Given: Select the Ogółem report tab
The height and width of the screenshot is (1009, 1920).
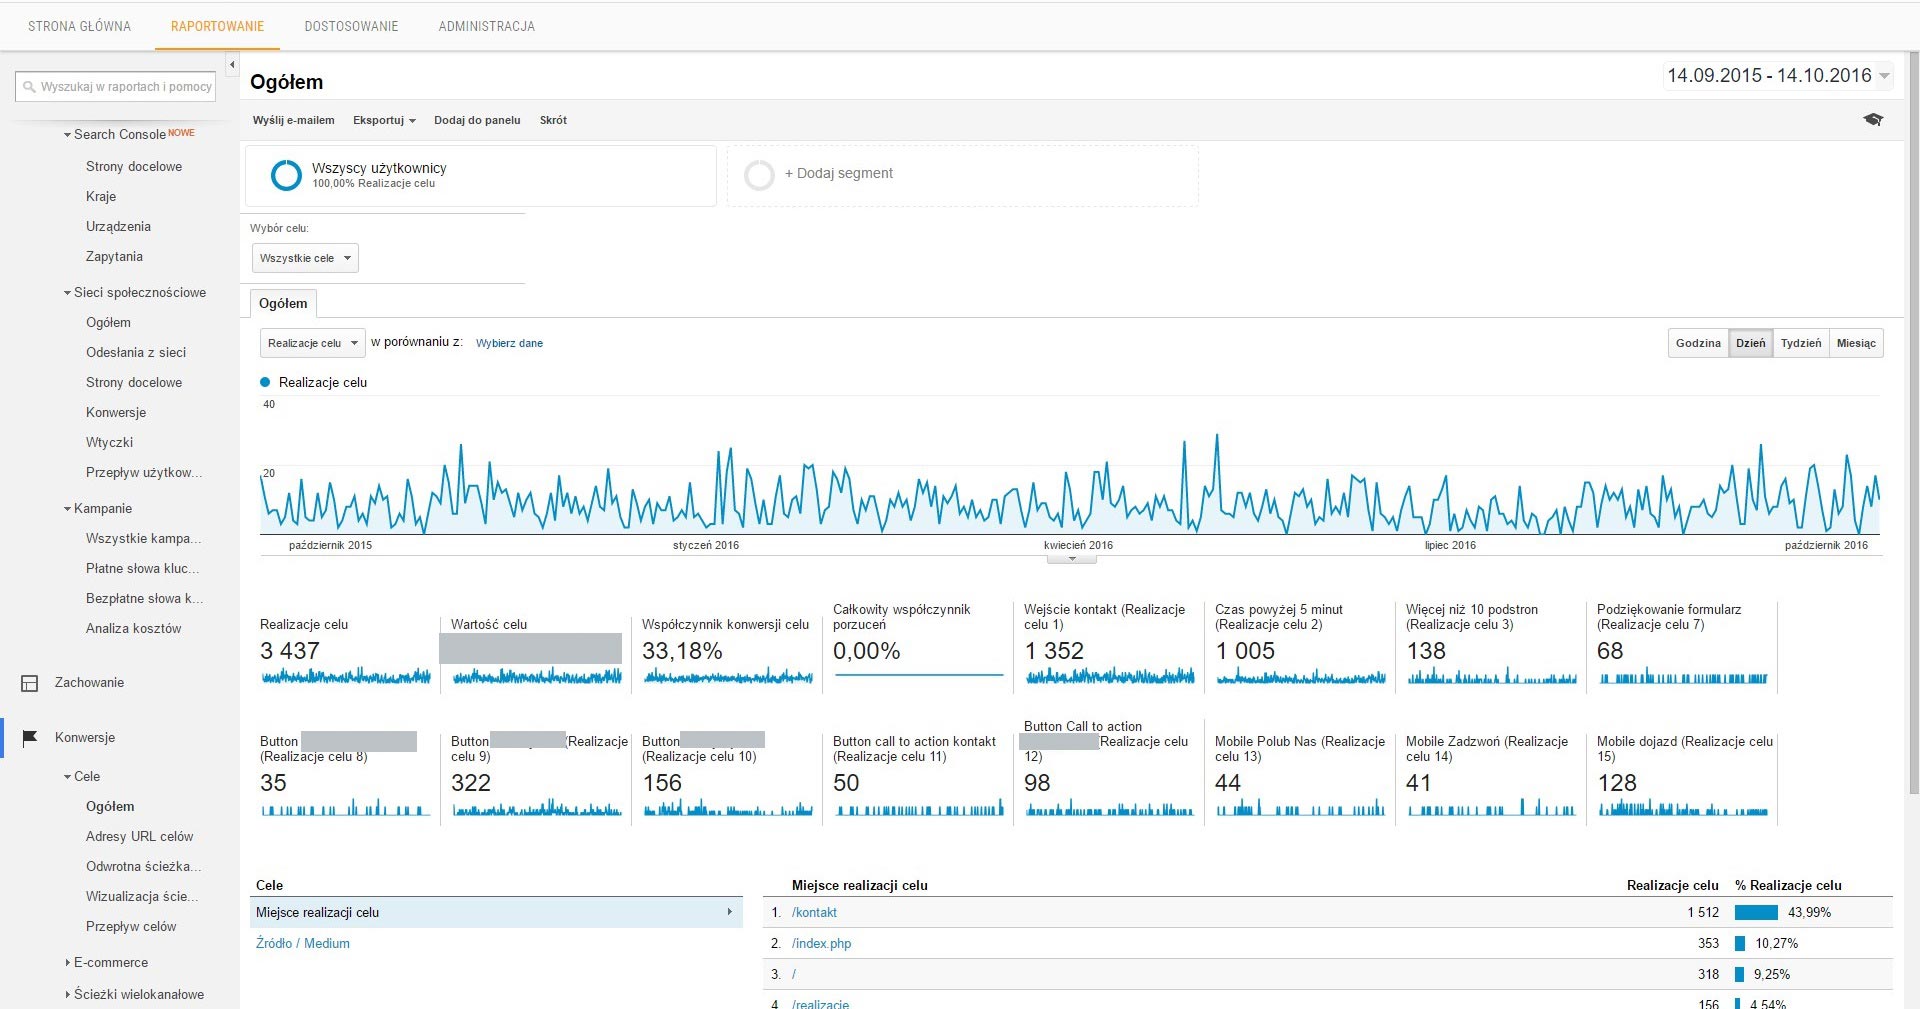Looking at the screenshot, I should coord(283,304).
